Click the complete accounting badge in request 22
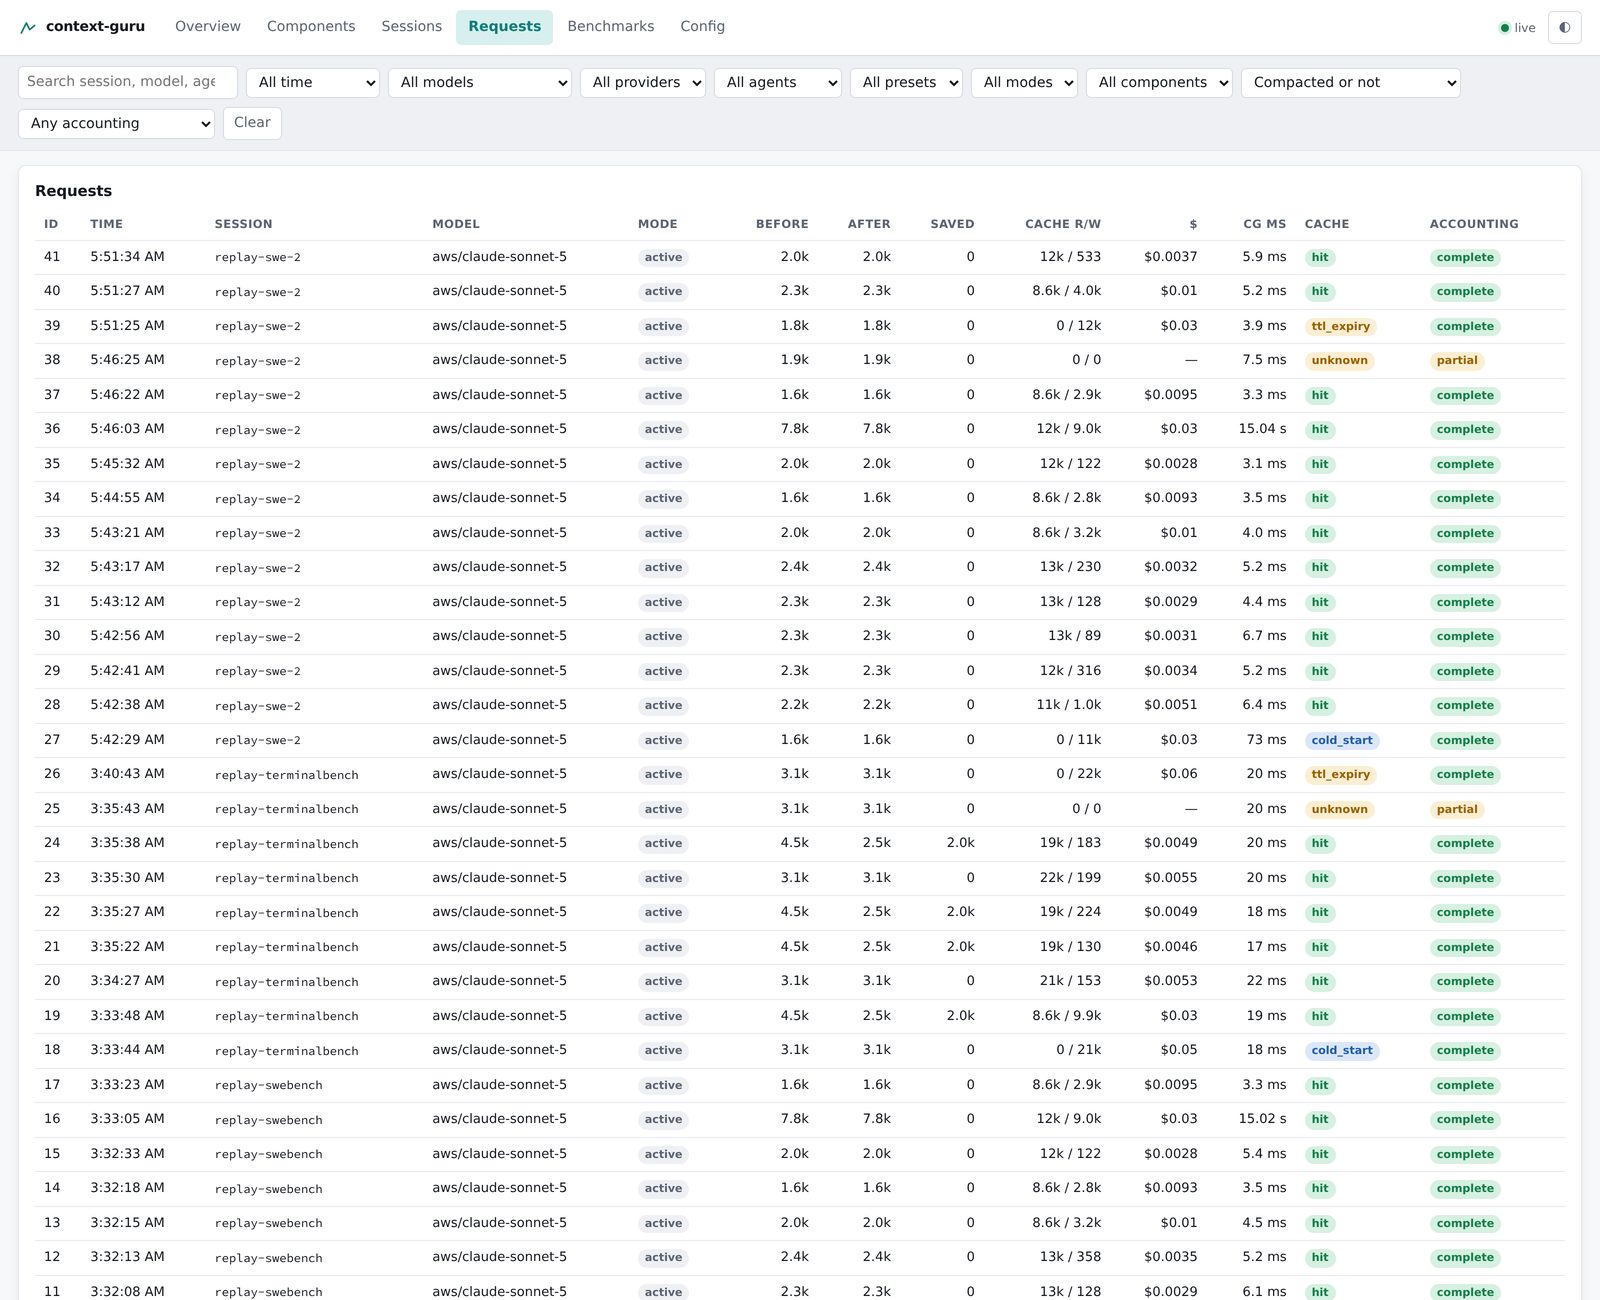Image resolution: width=1600 pixels, height=1300 pixels. coord(1465,913)
